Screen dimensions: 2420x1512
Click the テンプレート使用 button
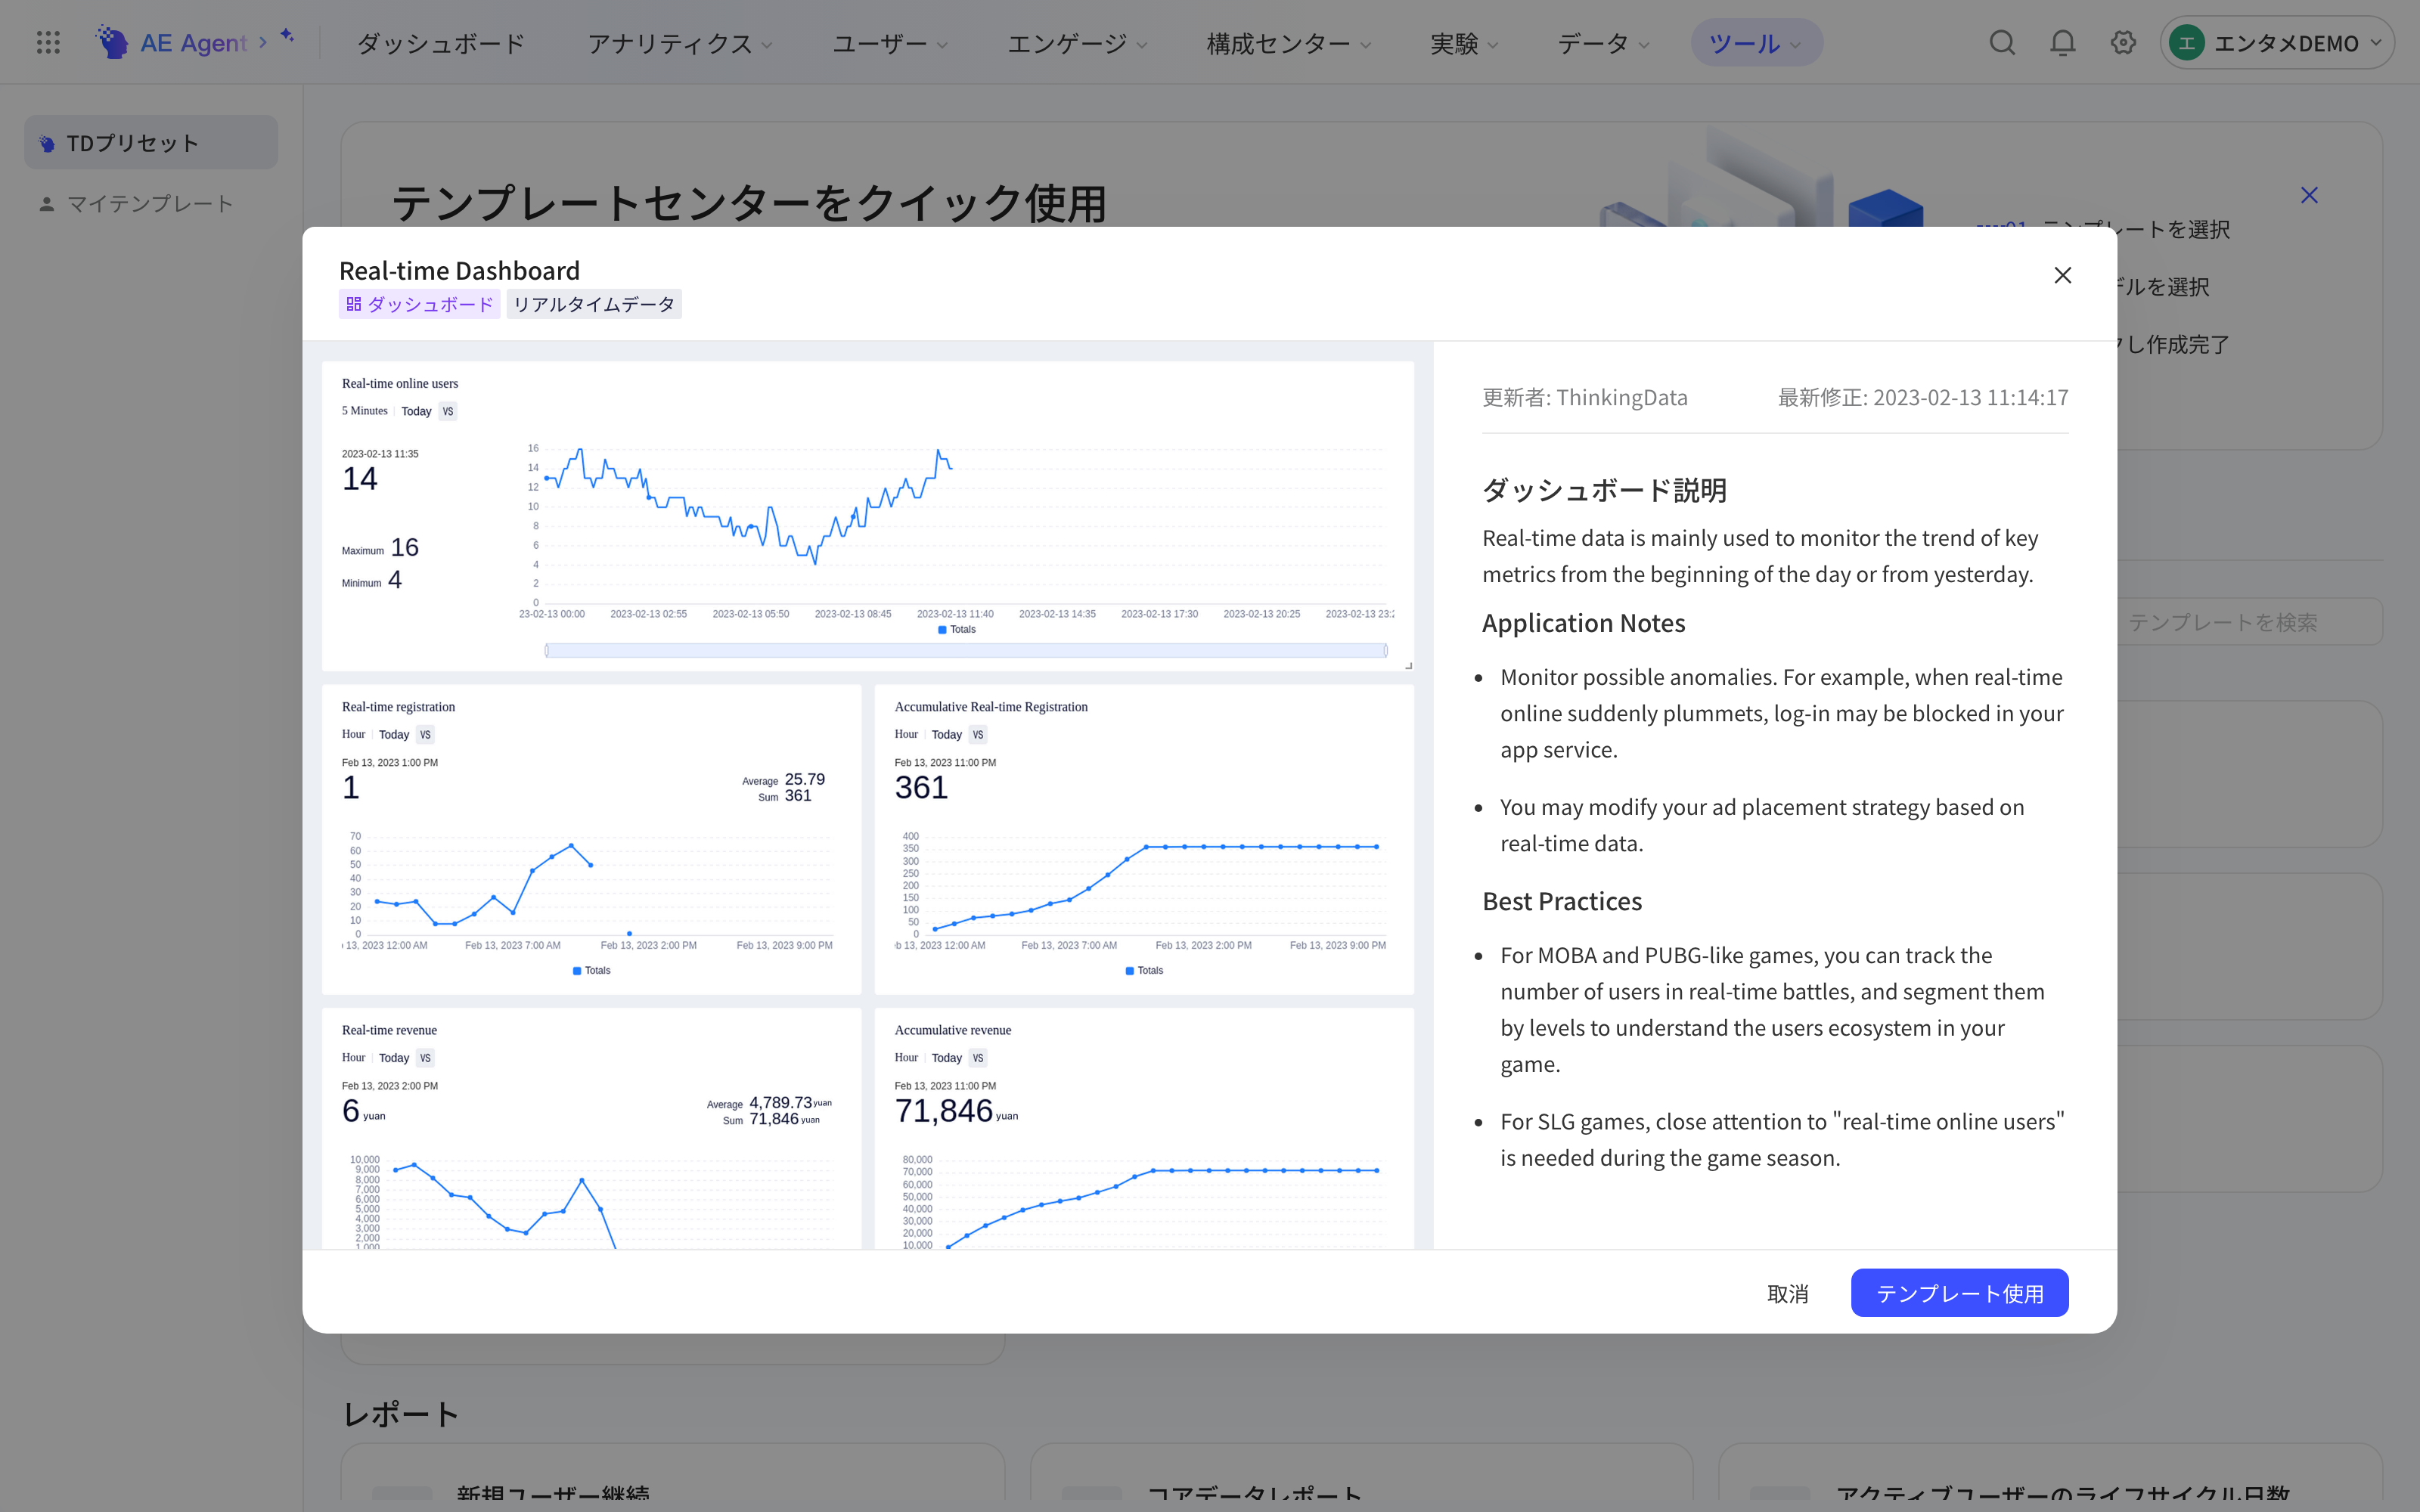[x=1959, y=1293]
